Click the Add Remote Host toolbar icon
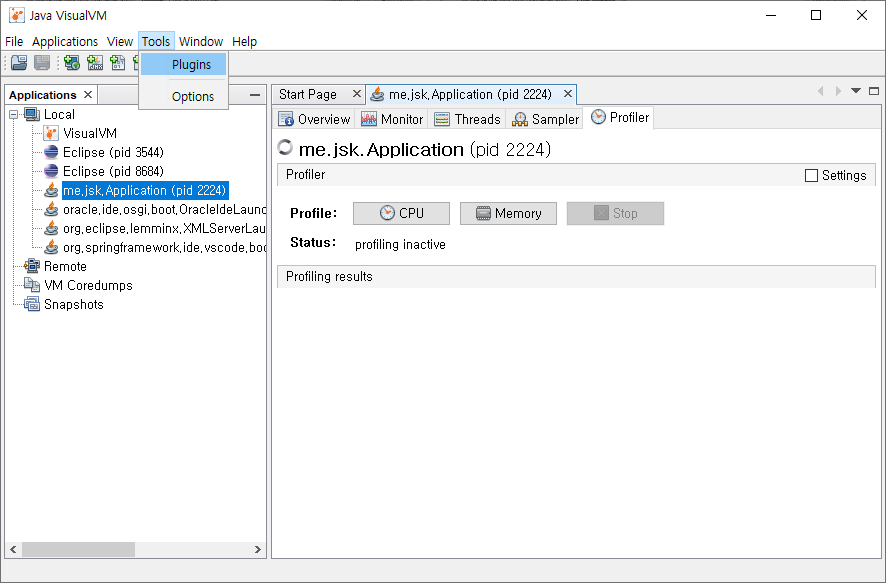Viewport: 886px width, 583px height. click(72, 63)
